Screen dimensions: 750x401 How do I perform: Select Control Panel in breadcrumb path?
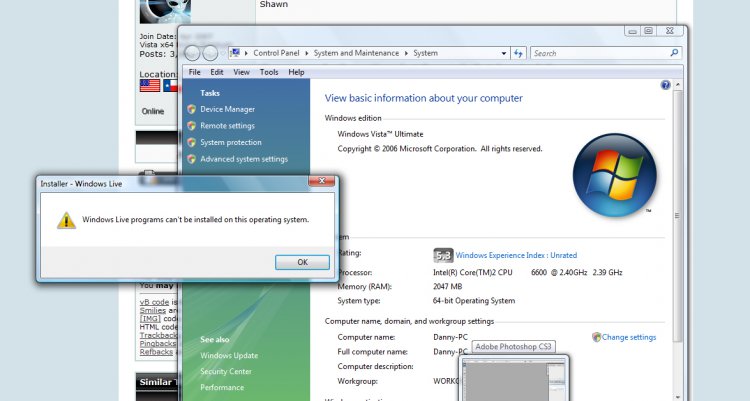coord(276,53)
